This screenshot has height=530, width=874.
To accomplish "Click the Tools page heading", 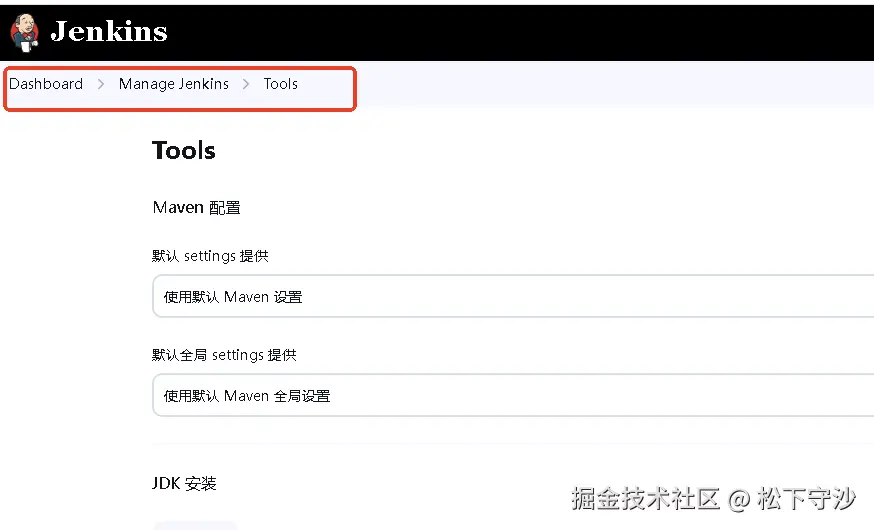I will (183, 150).
